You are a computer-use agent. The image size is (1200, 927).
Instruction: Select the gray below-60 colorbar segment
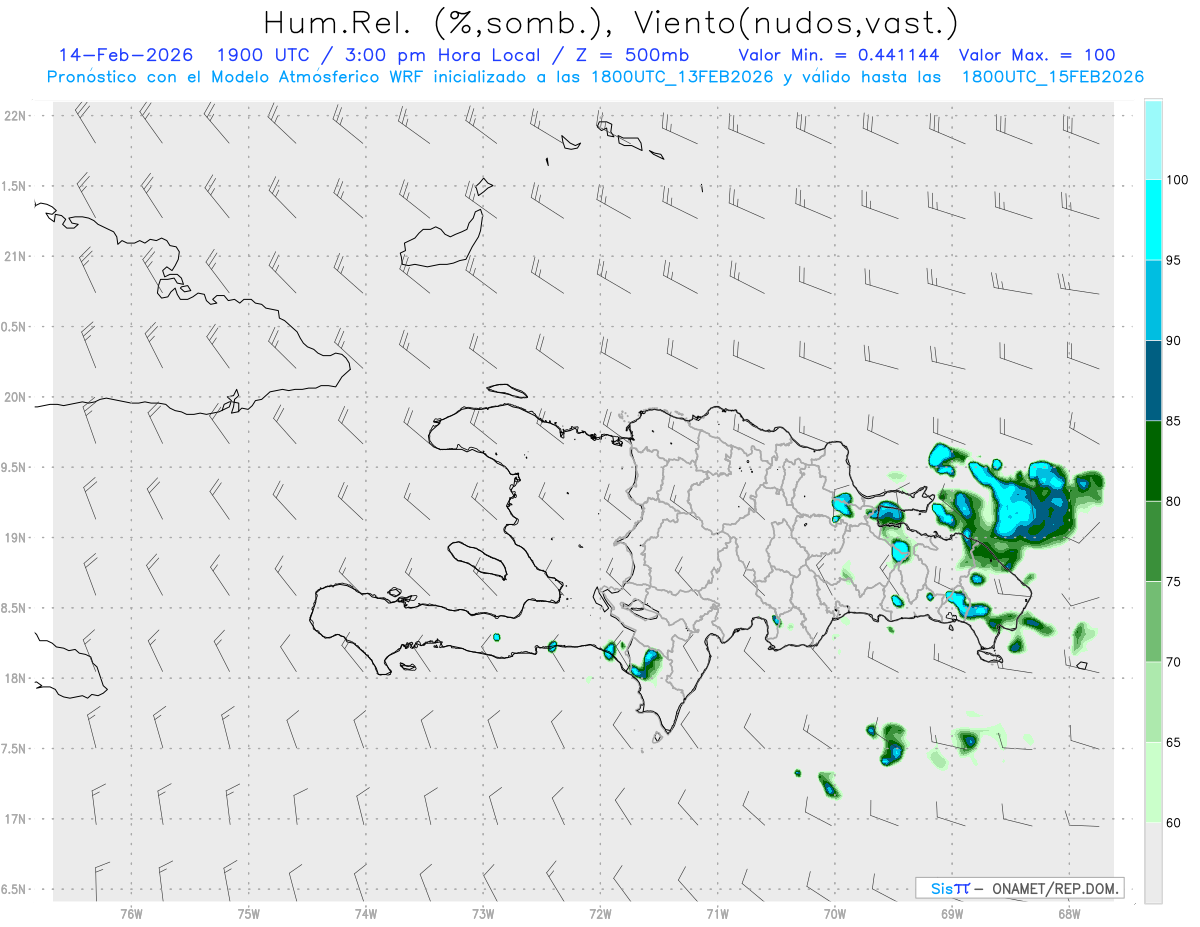coord(1153,863)
